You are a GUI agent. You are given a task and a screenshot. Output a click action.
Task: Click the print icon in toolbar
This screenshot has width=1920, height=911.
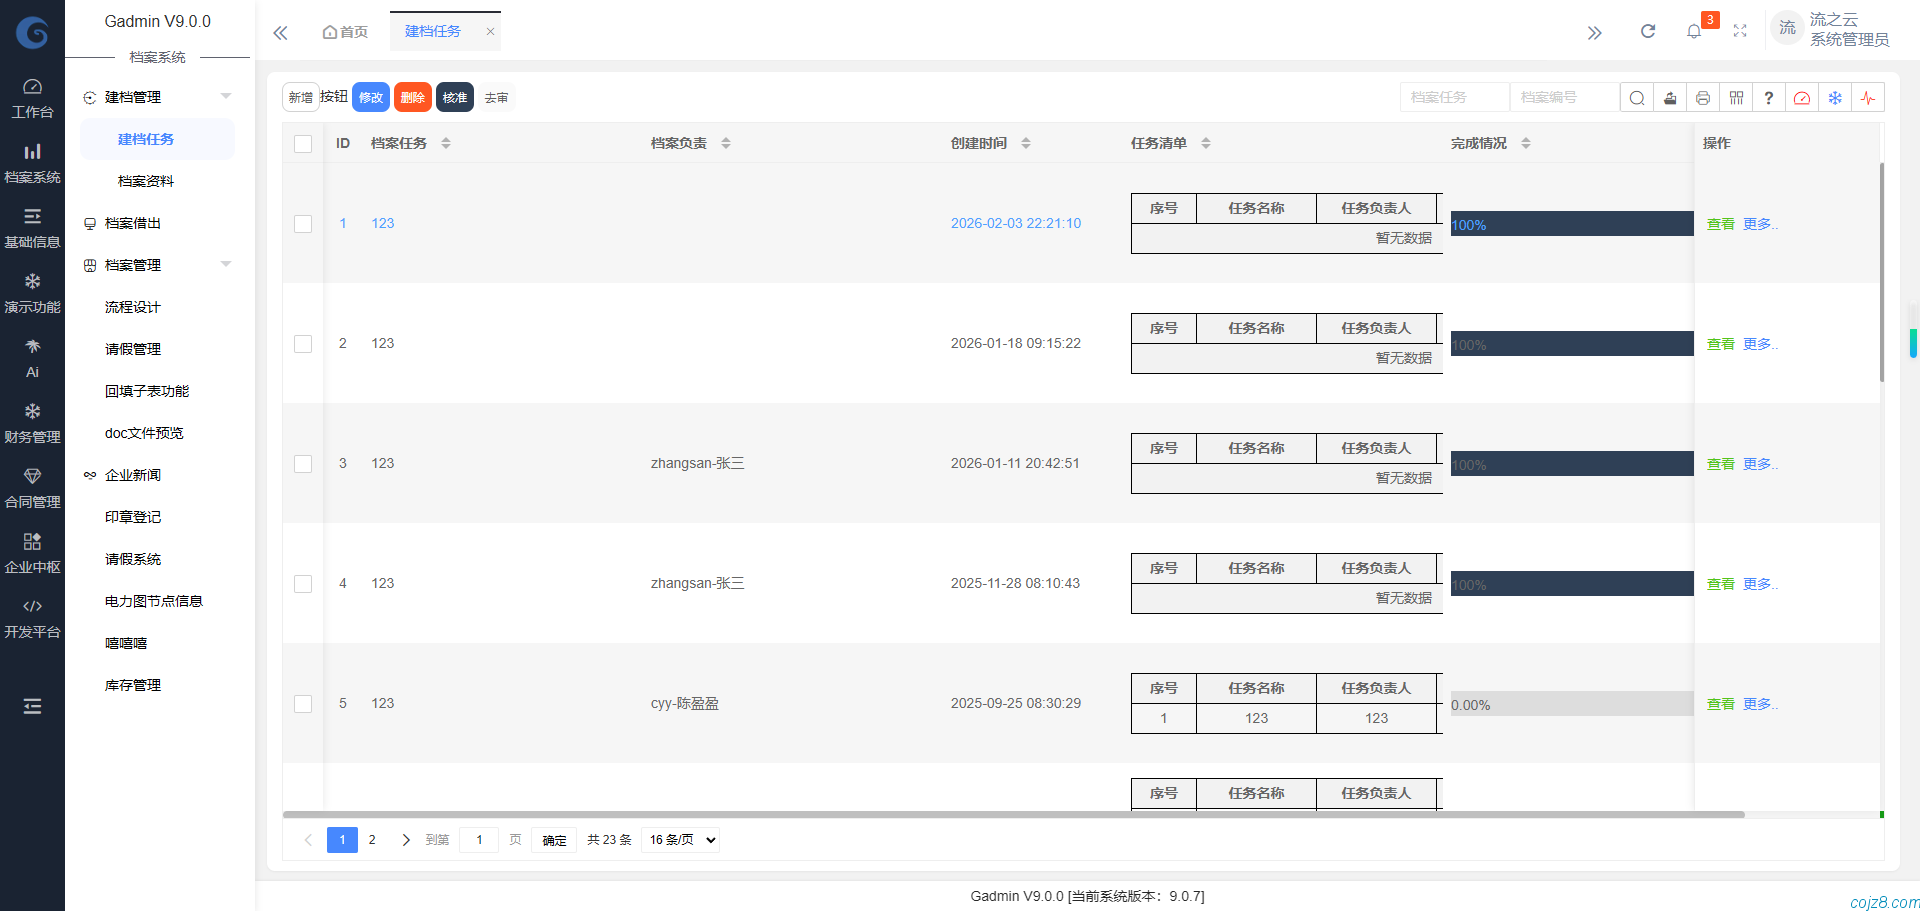(x=1703, y=98)
